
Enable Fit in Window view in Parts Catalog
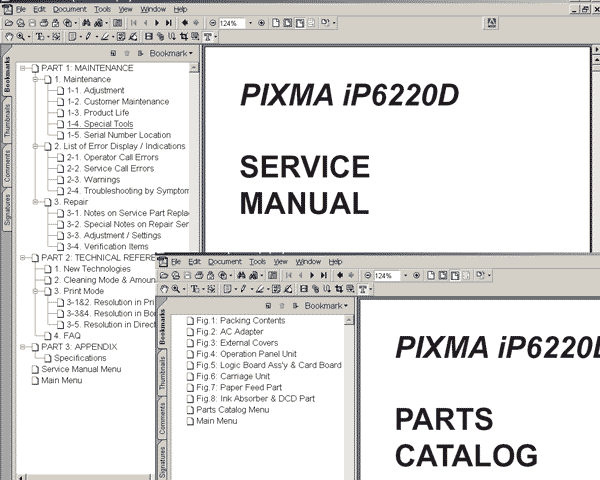pyautogui.click(x=443, y=275)
